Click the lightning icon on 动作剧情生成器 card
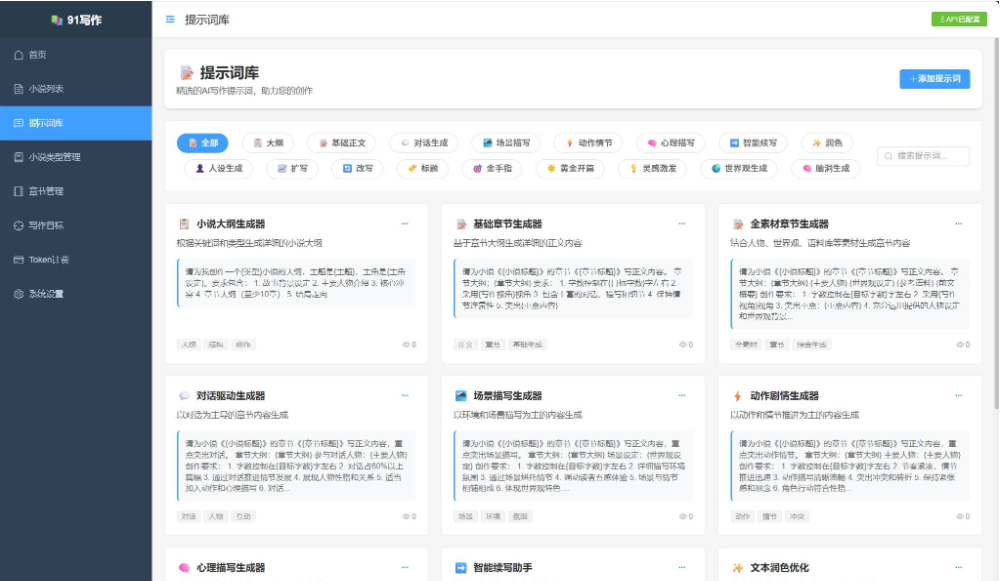 [738, 396]
